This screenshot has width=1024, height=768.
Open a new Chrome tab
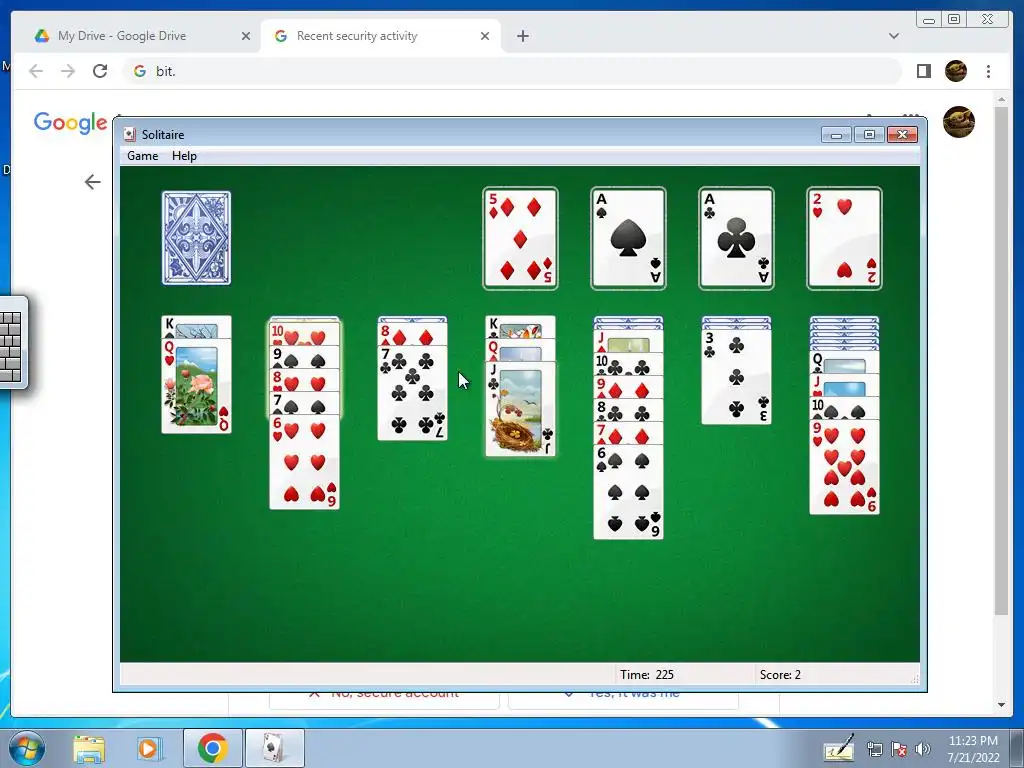[x=522, y=36]
